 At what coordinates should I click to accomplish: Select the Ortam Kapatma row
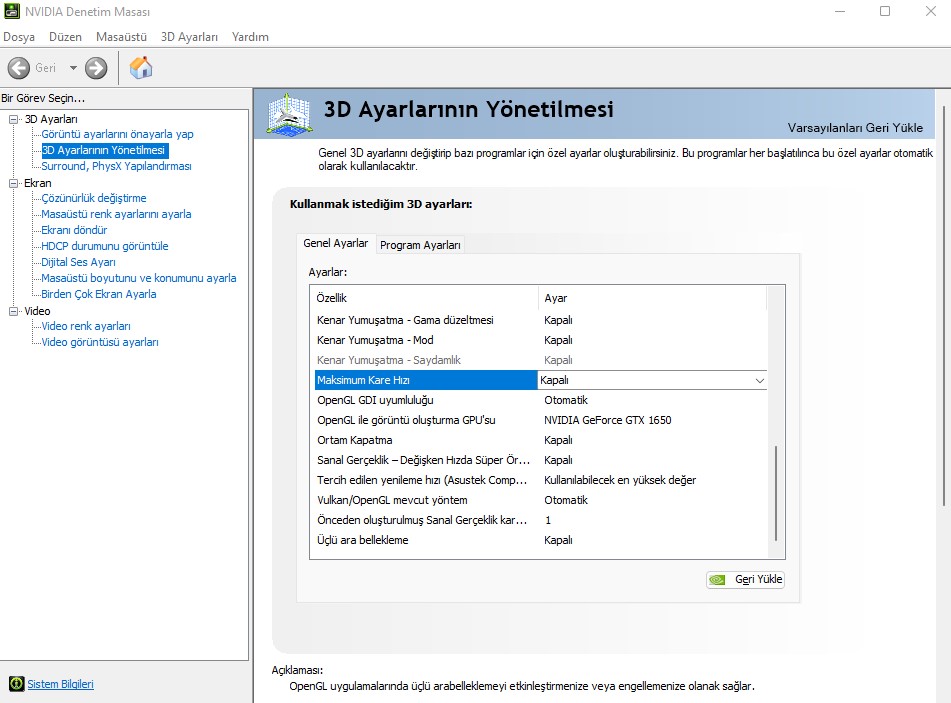540,440
